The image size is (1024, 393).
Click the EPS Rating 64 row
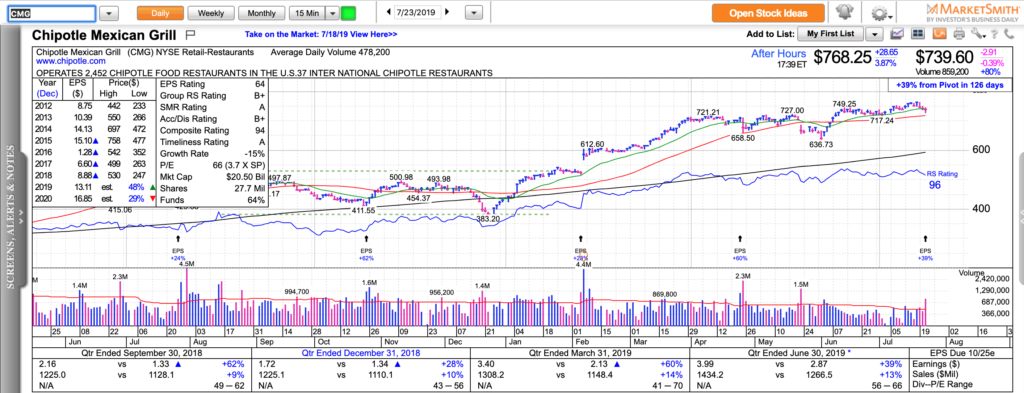[213, 84]
